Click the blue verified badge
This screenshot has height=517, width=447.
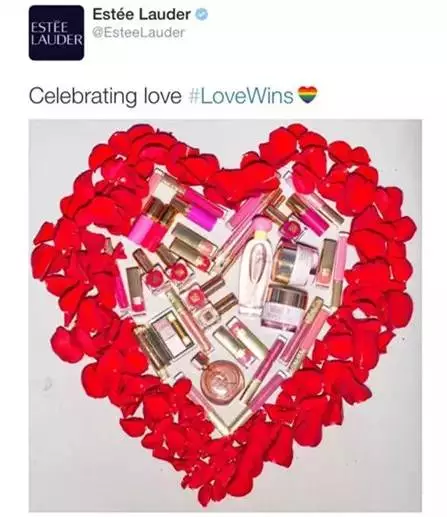tap(201, 14)
